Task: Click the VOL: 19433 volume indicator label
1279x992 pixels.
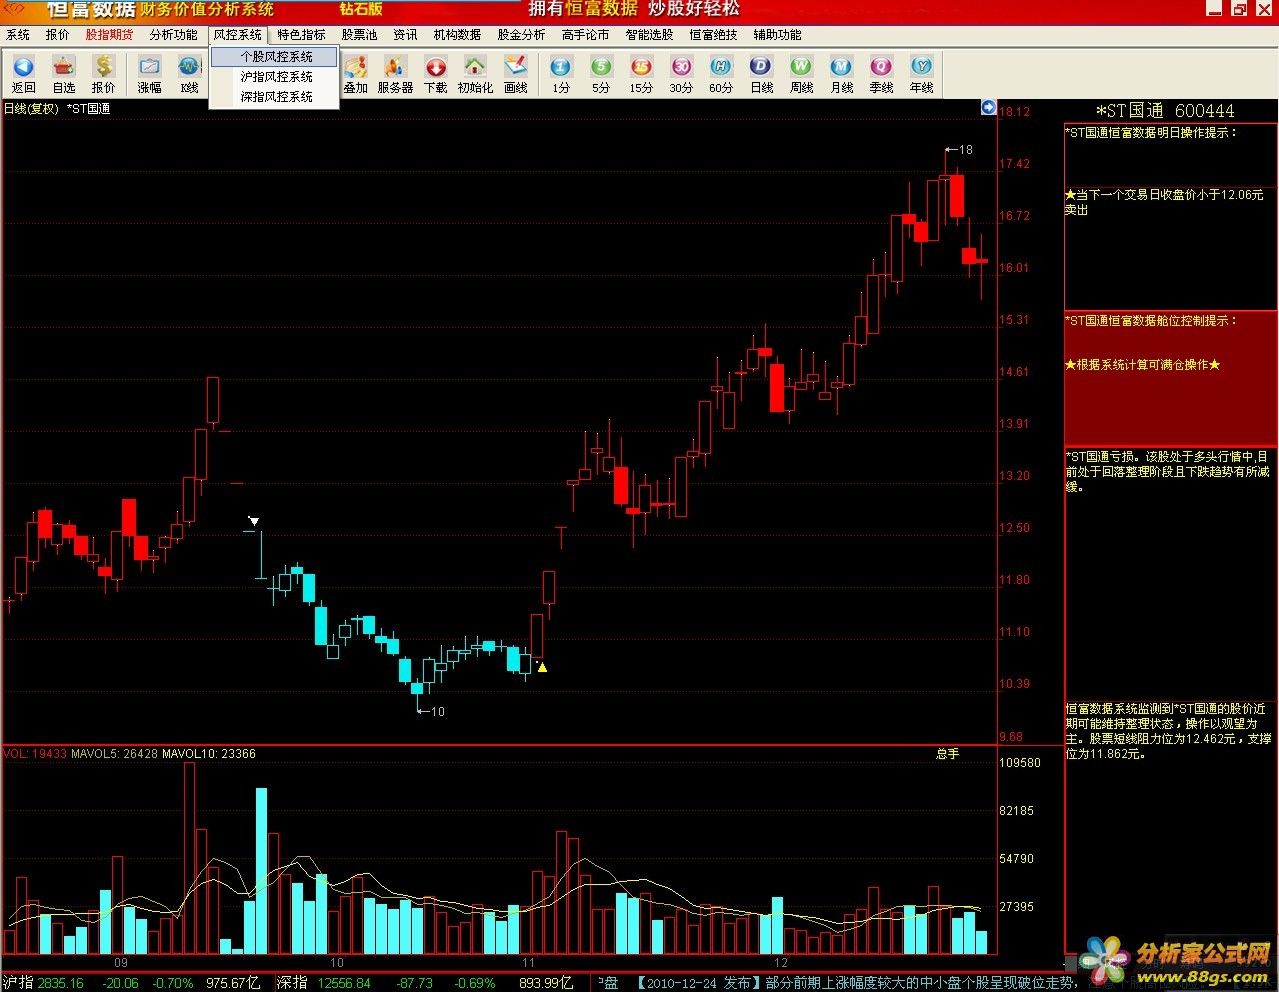Action: (35, 754)
